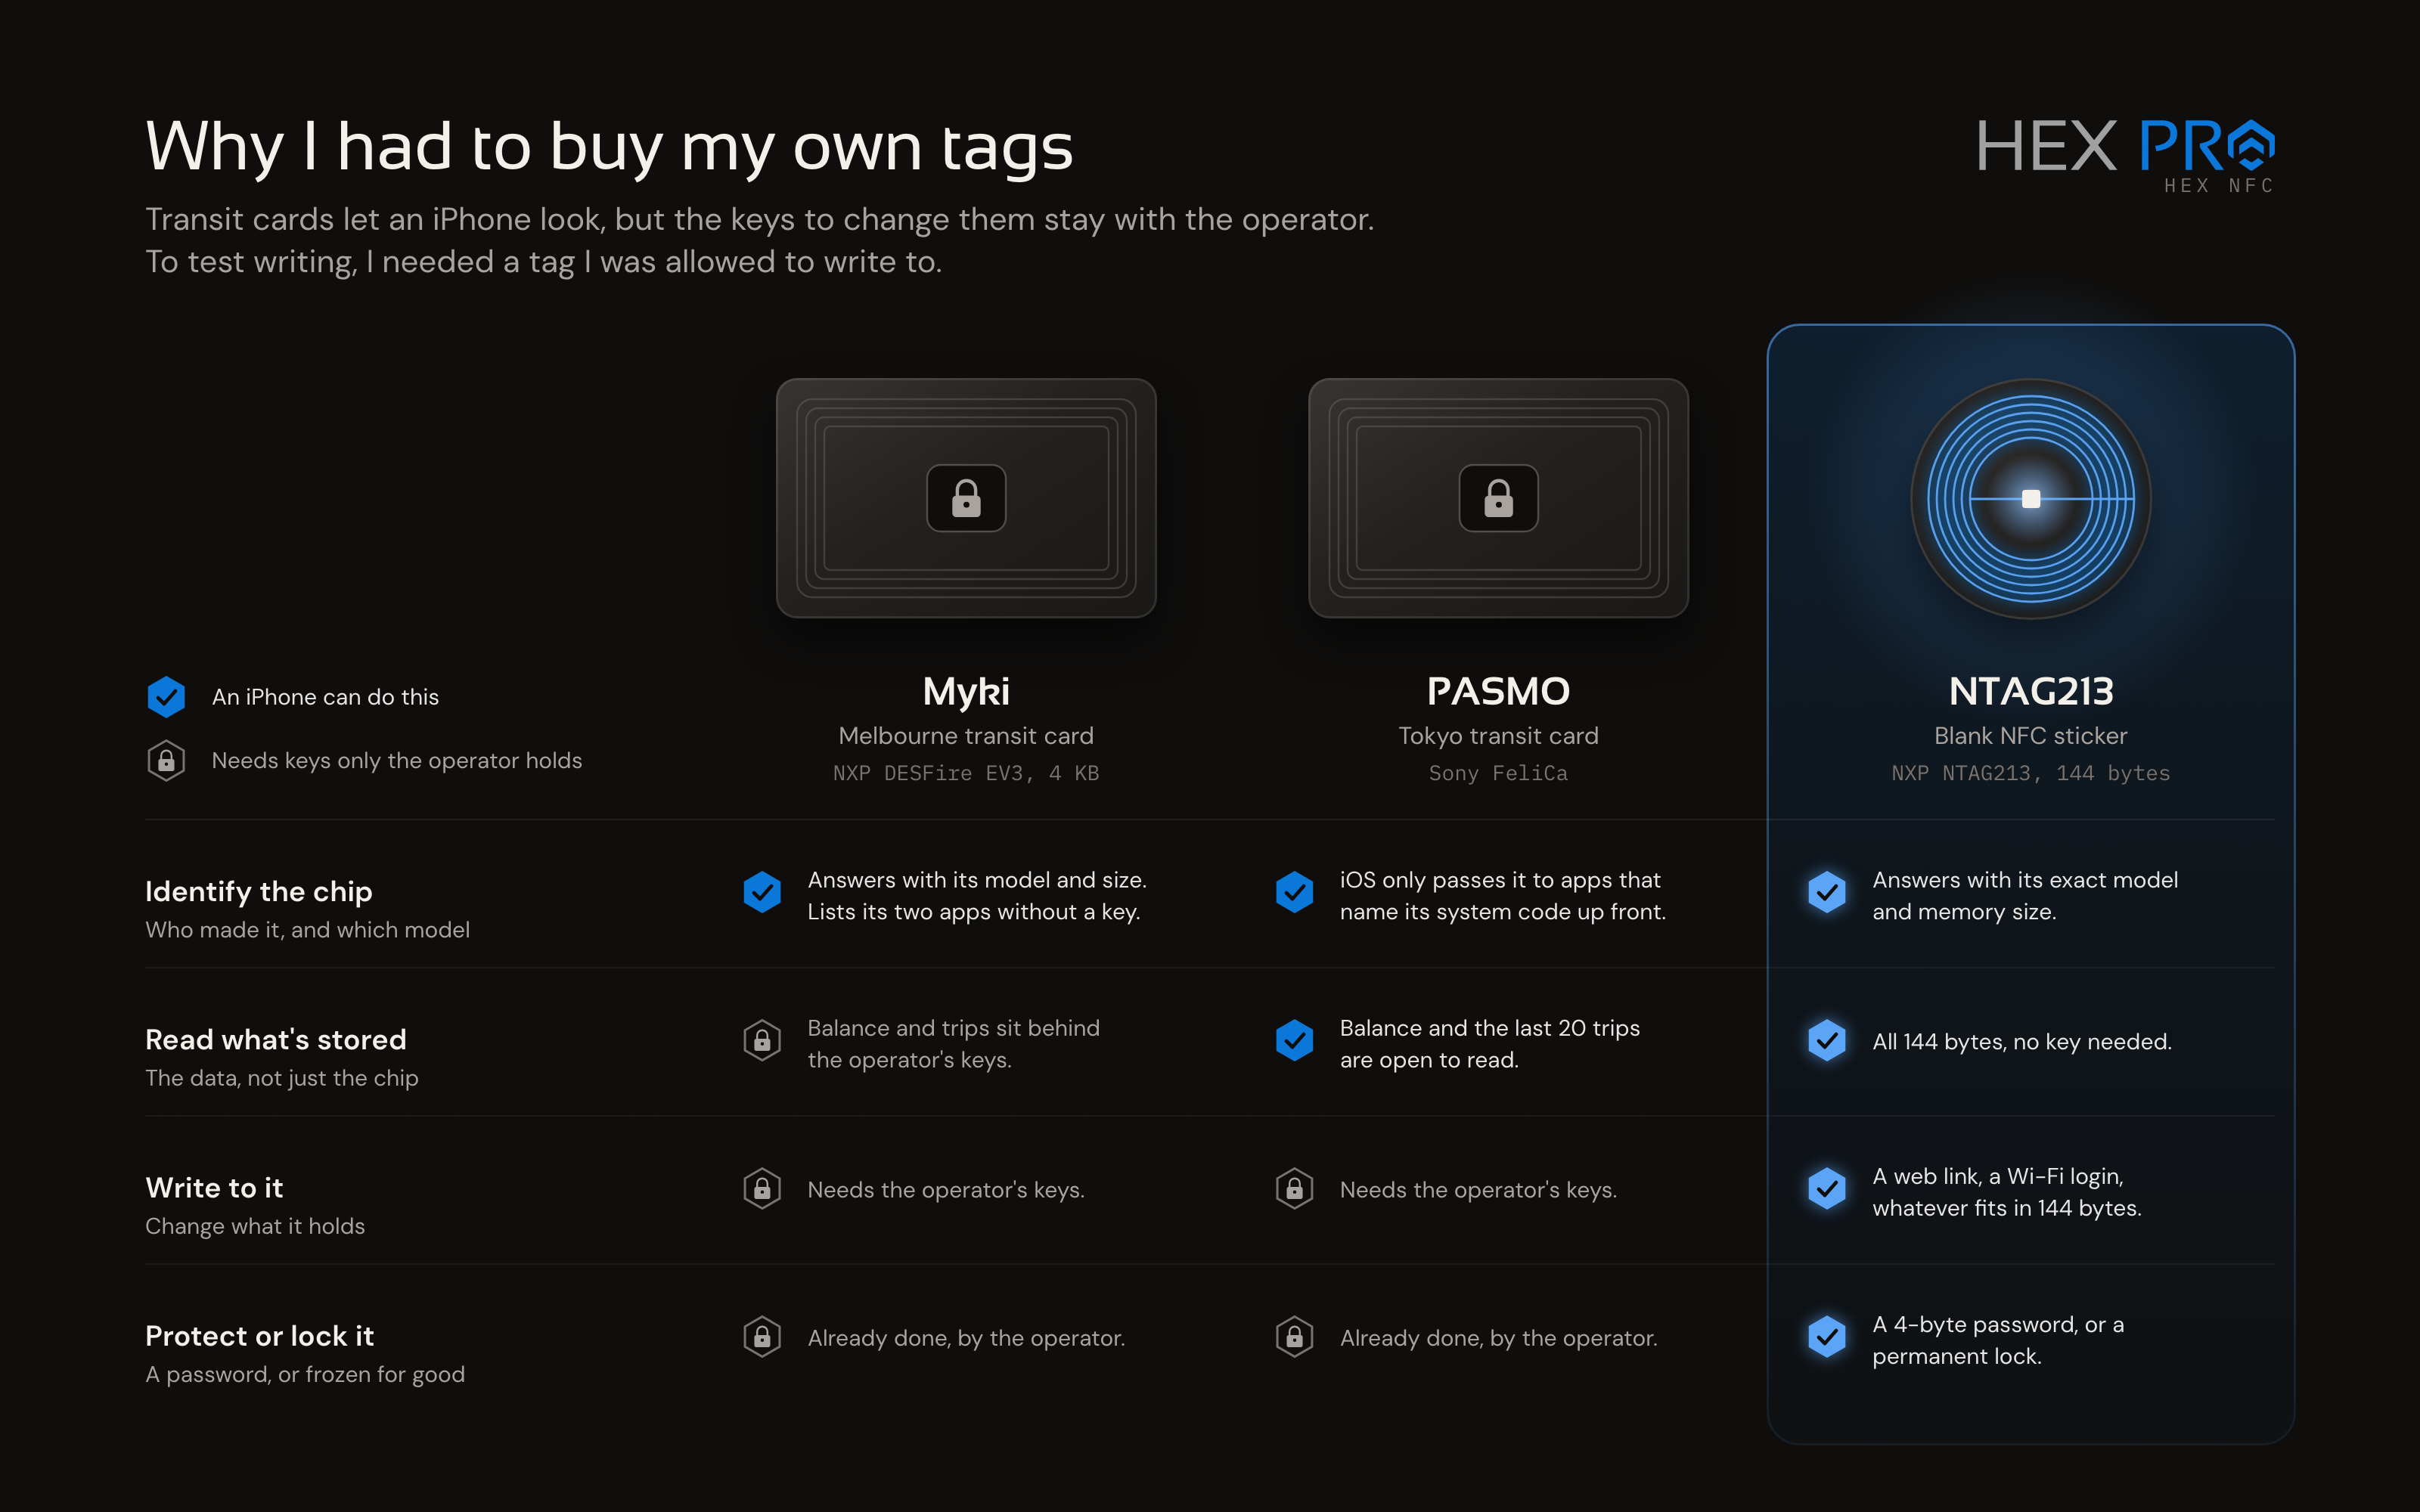2420x1512 pixels.
Task: Click NTAG213's All 144 bytes checkmark
Action: 1827,1041
